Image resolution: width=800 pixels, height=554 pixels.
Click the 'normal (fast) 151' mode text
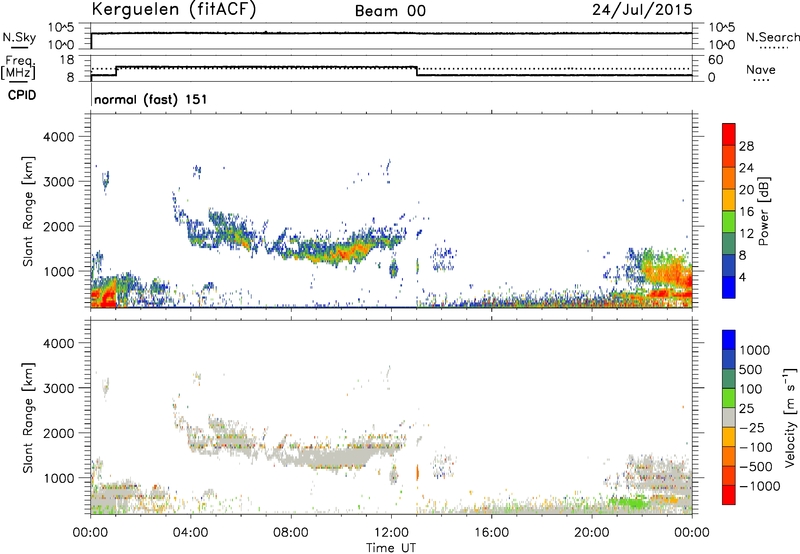point(151,99)
